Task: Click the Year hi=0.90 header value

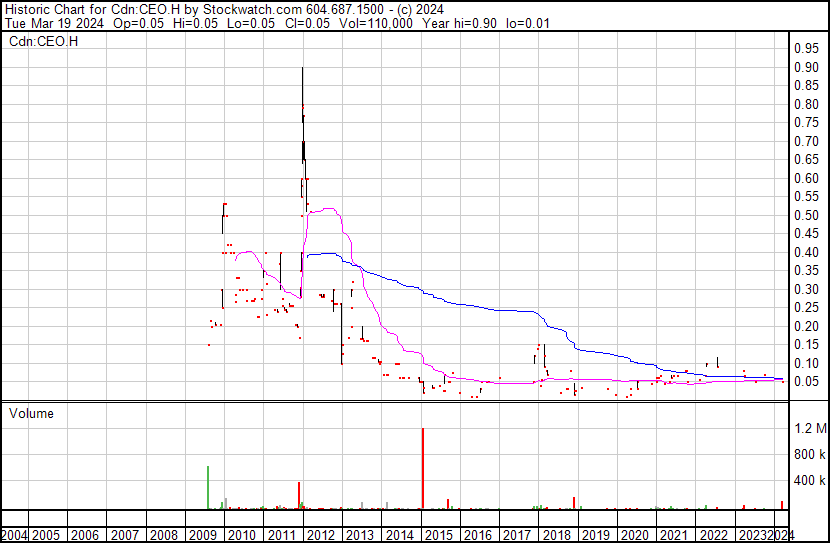Action: coord(460,24)
